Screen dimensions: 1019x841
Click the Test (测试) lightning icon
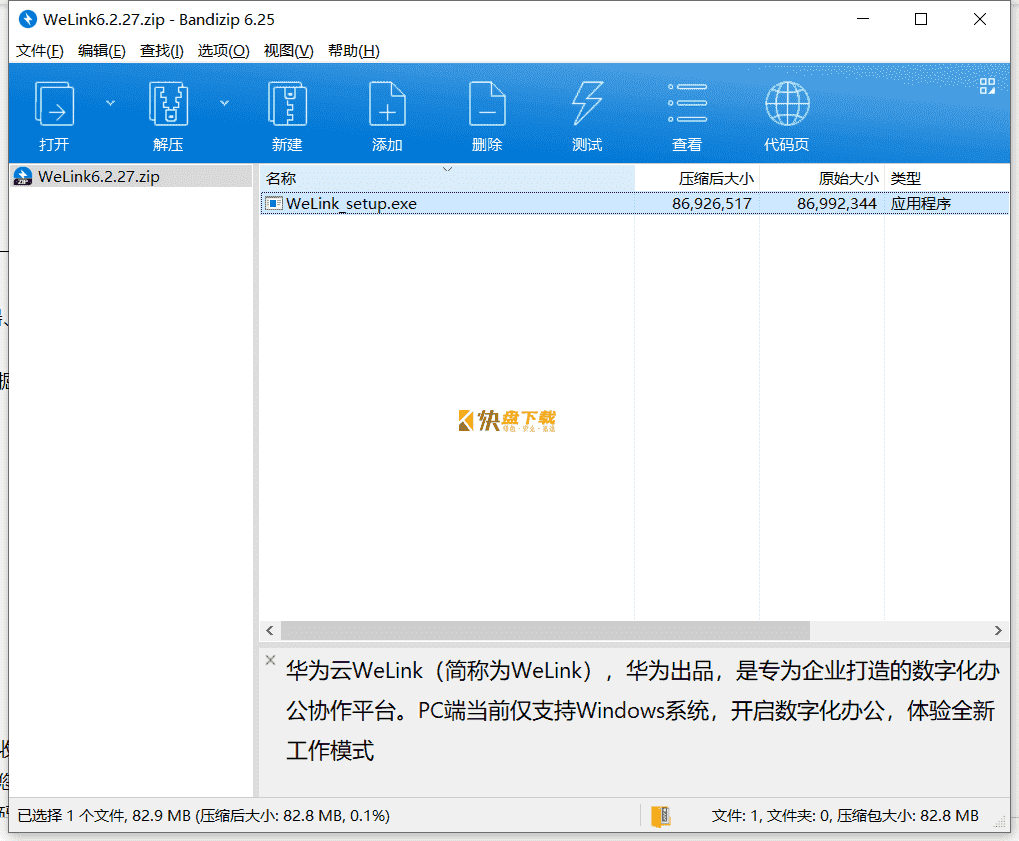[587, 104]
